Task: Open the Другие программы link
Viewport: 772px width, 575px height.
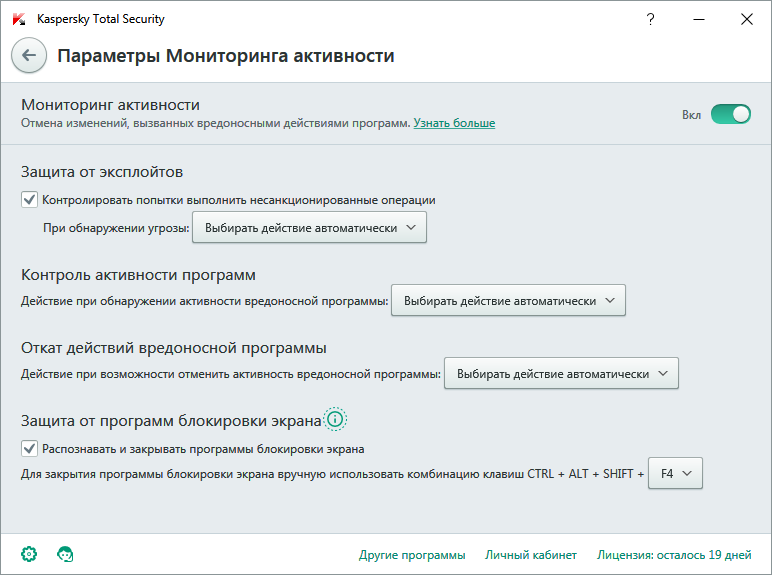Action: [412, 555]
